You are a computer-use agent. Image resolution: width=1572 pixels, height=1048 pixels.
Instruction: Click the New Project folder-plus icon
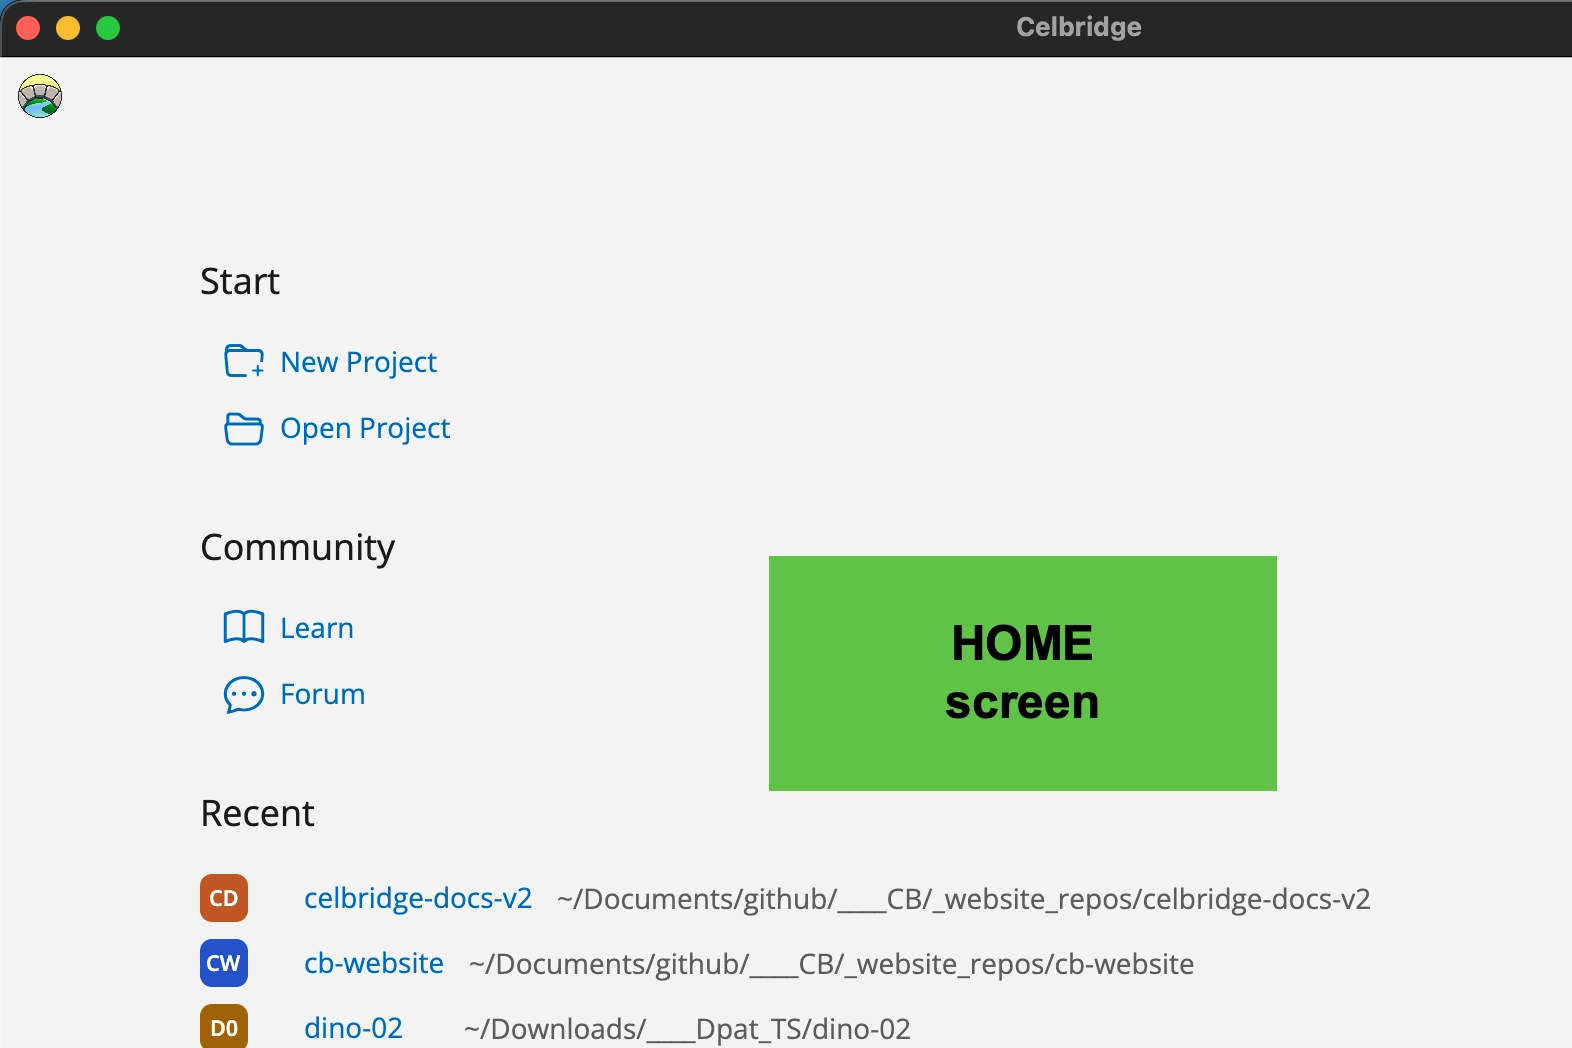[244, 361]
